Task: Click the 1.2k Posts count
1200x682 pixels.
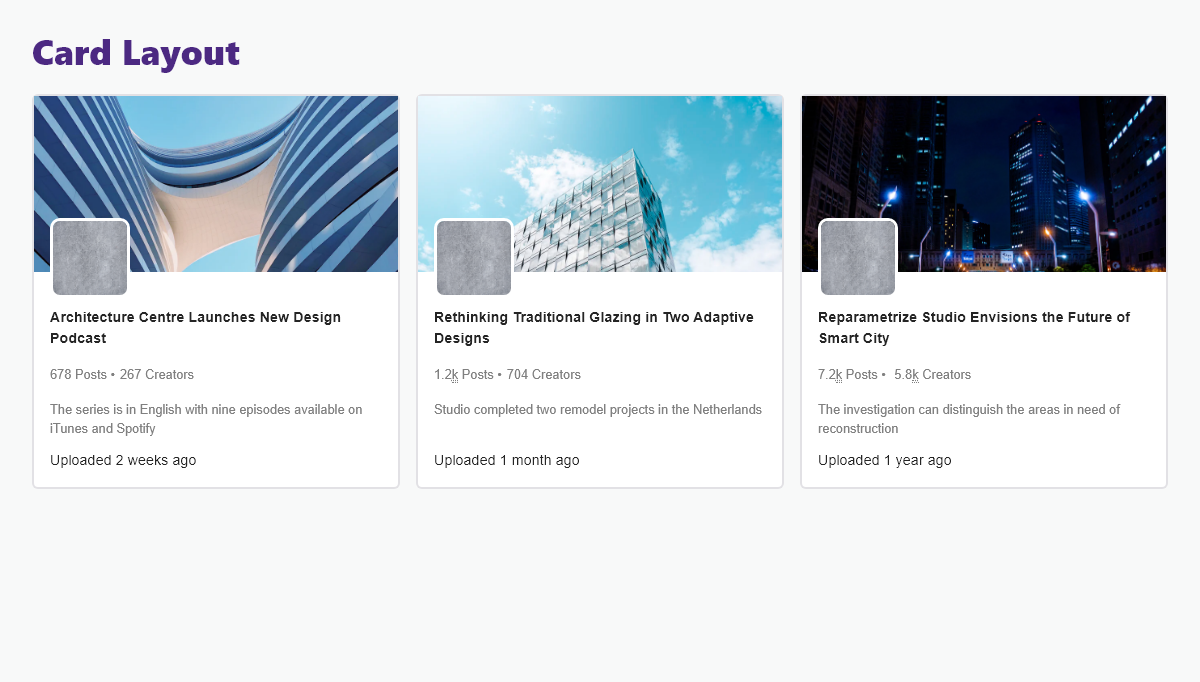Action: (x=464, y=375)
